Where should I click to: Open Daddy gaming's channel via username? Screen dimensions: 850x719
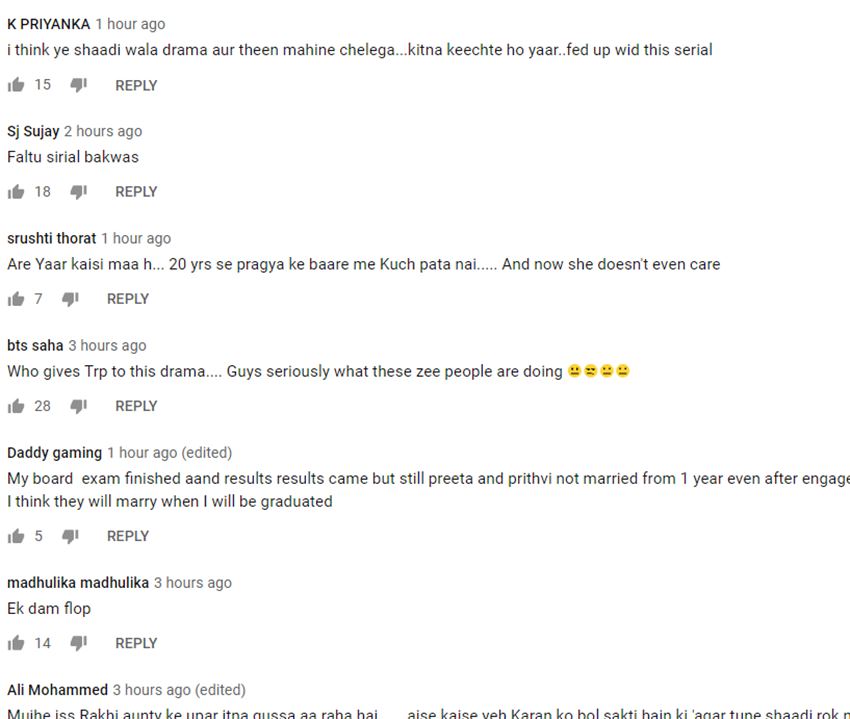click(x=54, y=453)
